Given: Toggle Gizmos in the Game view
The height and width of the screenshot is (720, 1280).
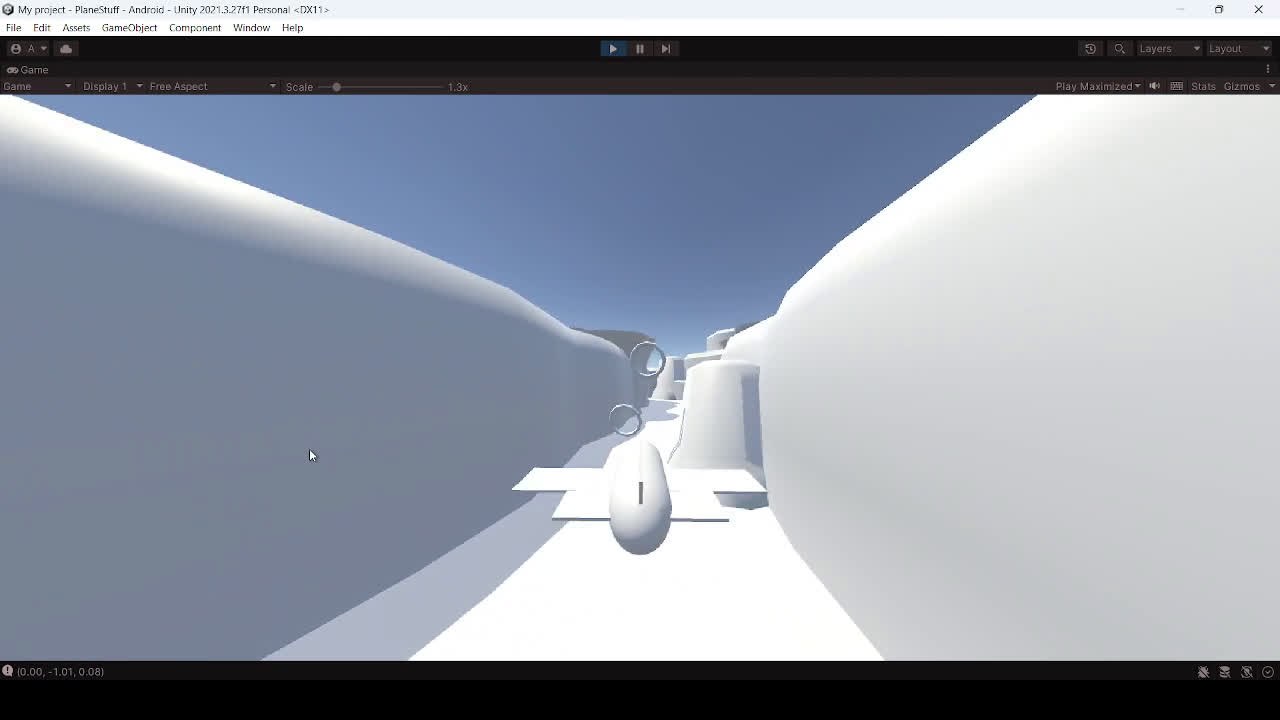Looking at the screenshot, I should [1242, 87].
